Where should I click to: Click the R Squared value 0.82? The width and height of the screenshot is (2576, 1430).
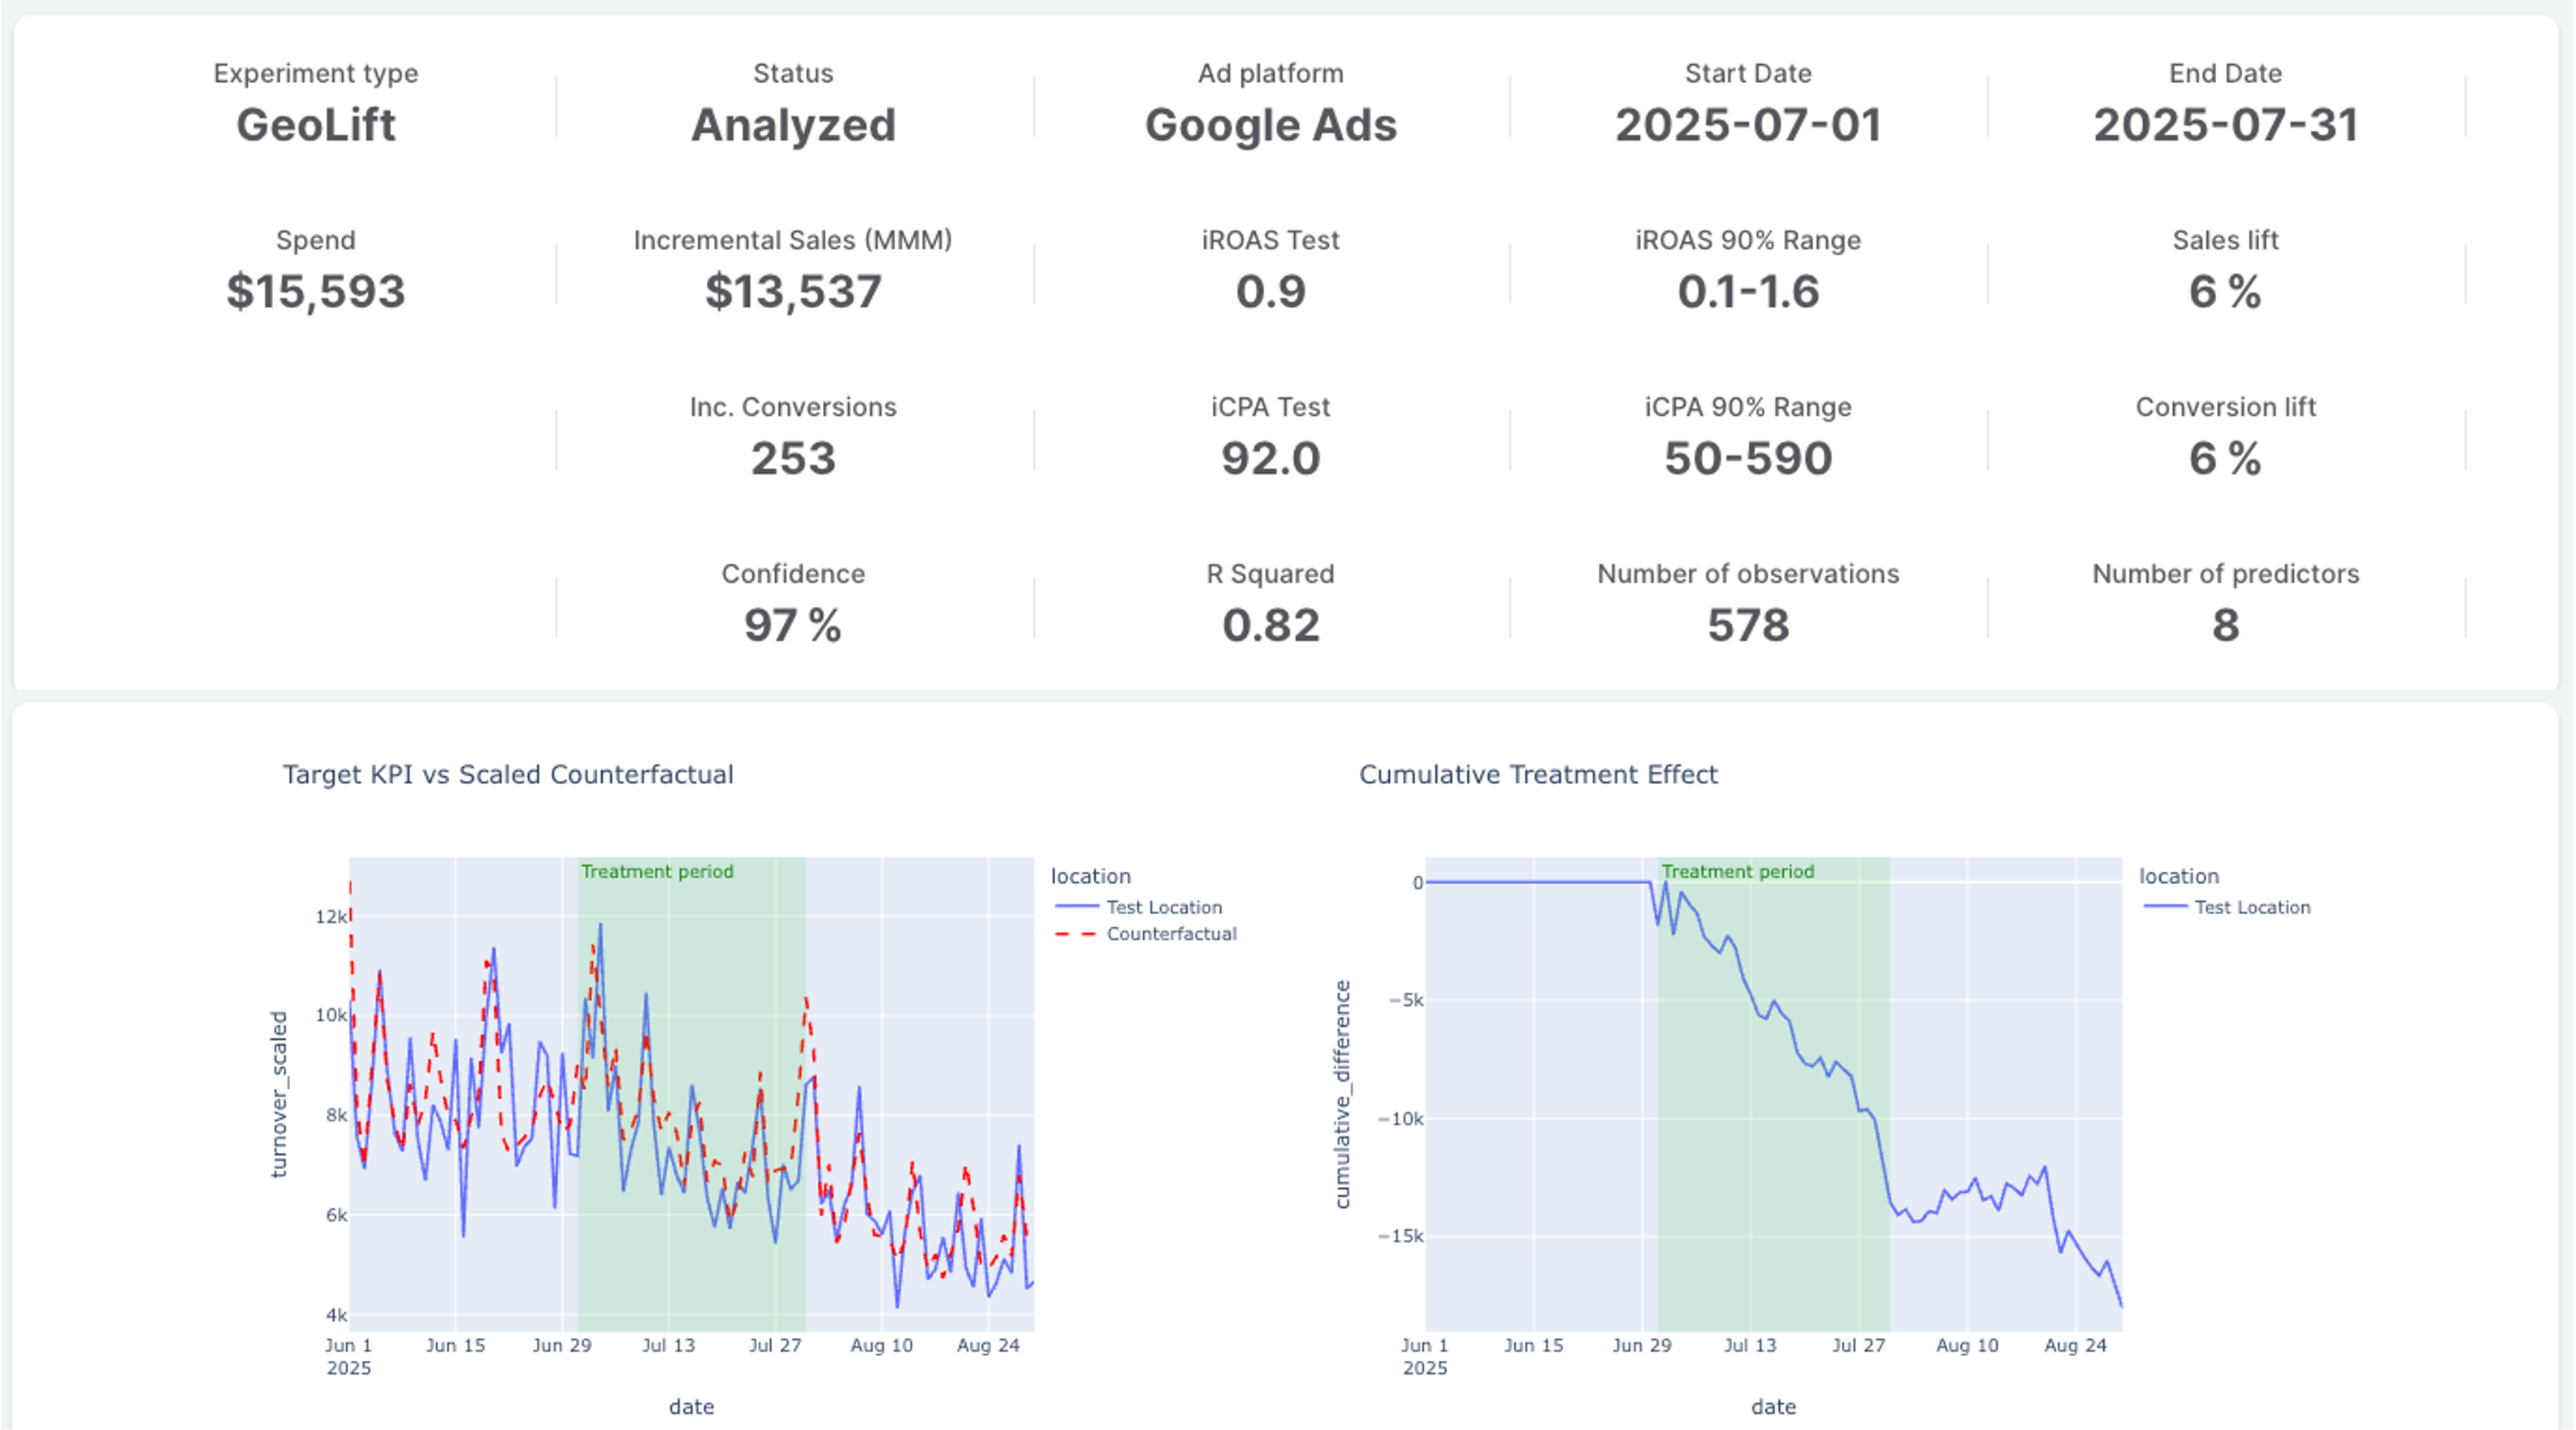(x=1270, y=626)
